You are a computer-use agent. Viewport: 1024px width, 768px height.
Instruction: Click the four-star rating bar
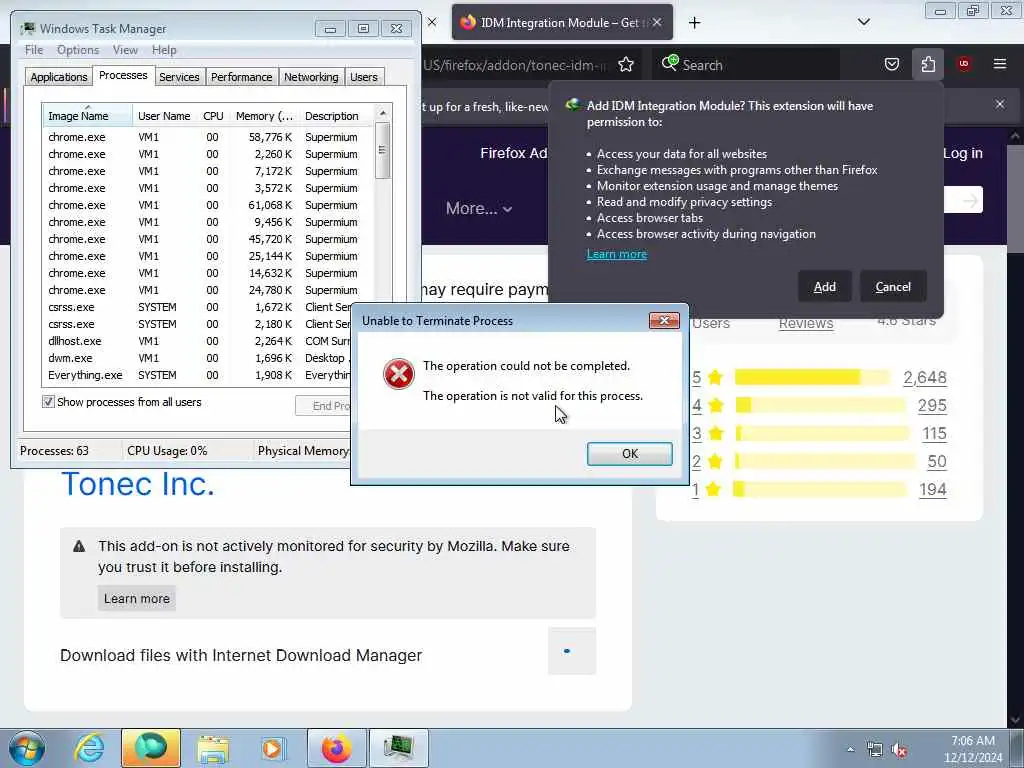pyautogui.click(x=821, y=405)
